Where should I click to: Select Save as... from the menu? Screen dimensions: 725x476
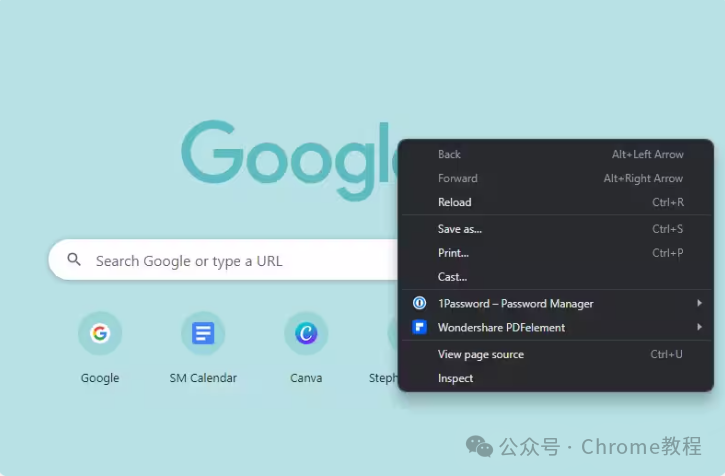556,229
